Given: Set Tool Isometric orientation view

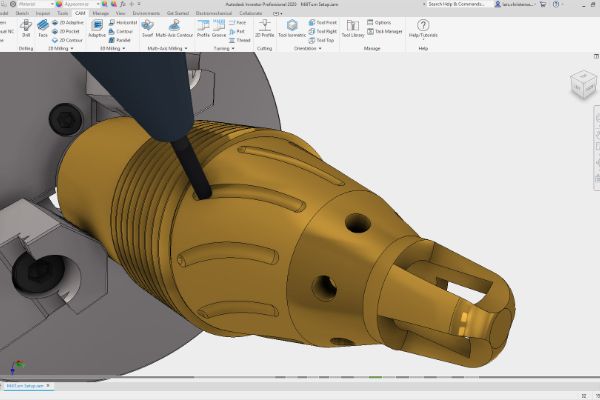Looking at the screenshot, I should point(292,29).
